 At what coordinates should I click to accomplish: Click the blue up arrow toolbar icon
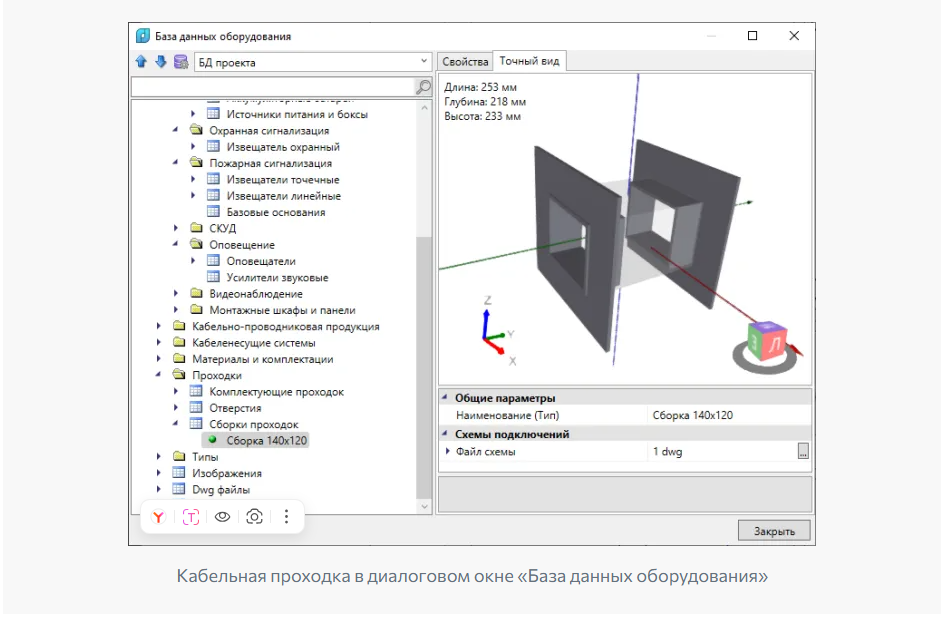(x=141, y=62)
